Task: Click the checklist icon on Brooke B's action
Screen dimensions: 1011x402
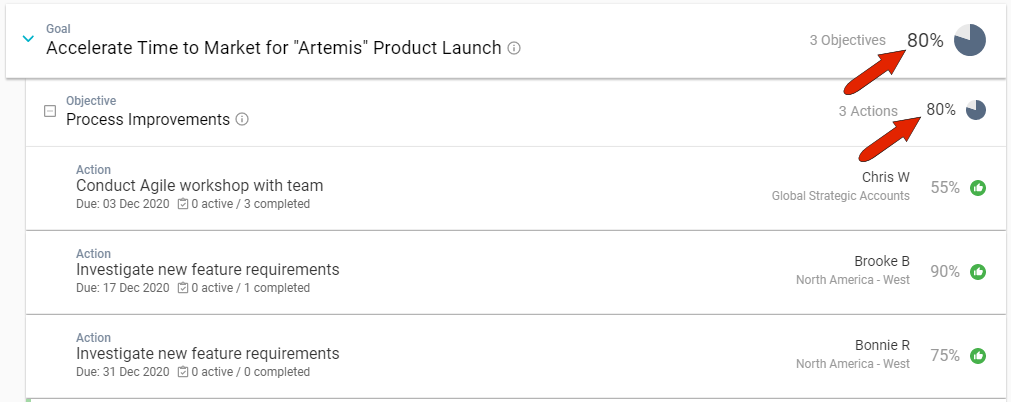Action: coord(182,288)
